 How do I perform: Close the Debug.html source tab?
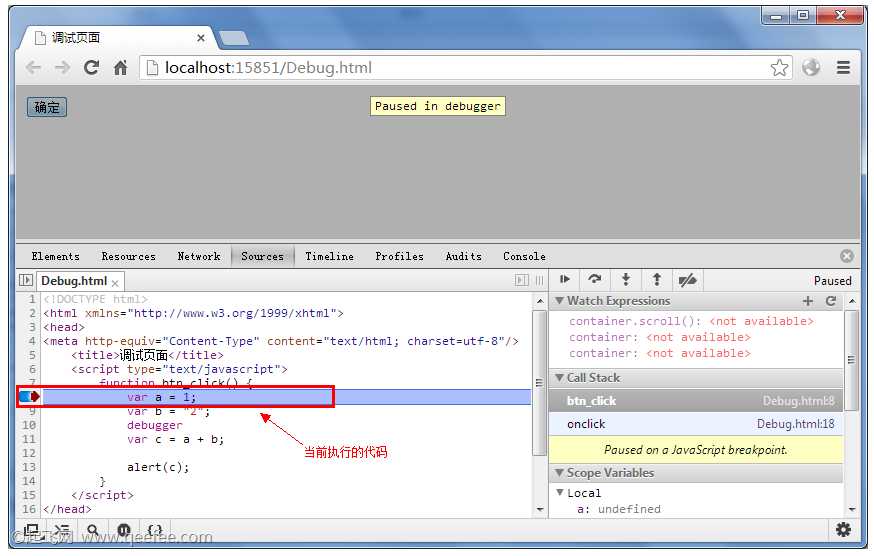(x=115, y=283)
